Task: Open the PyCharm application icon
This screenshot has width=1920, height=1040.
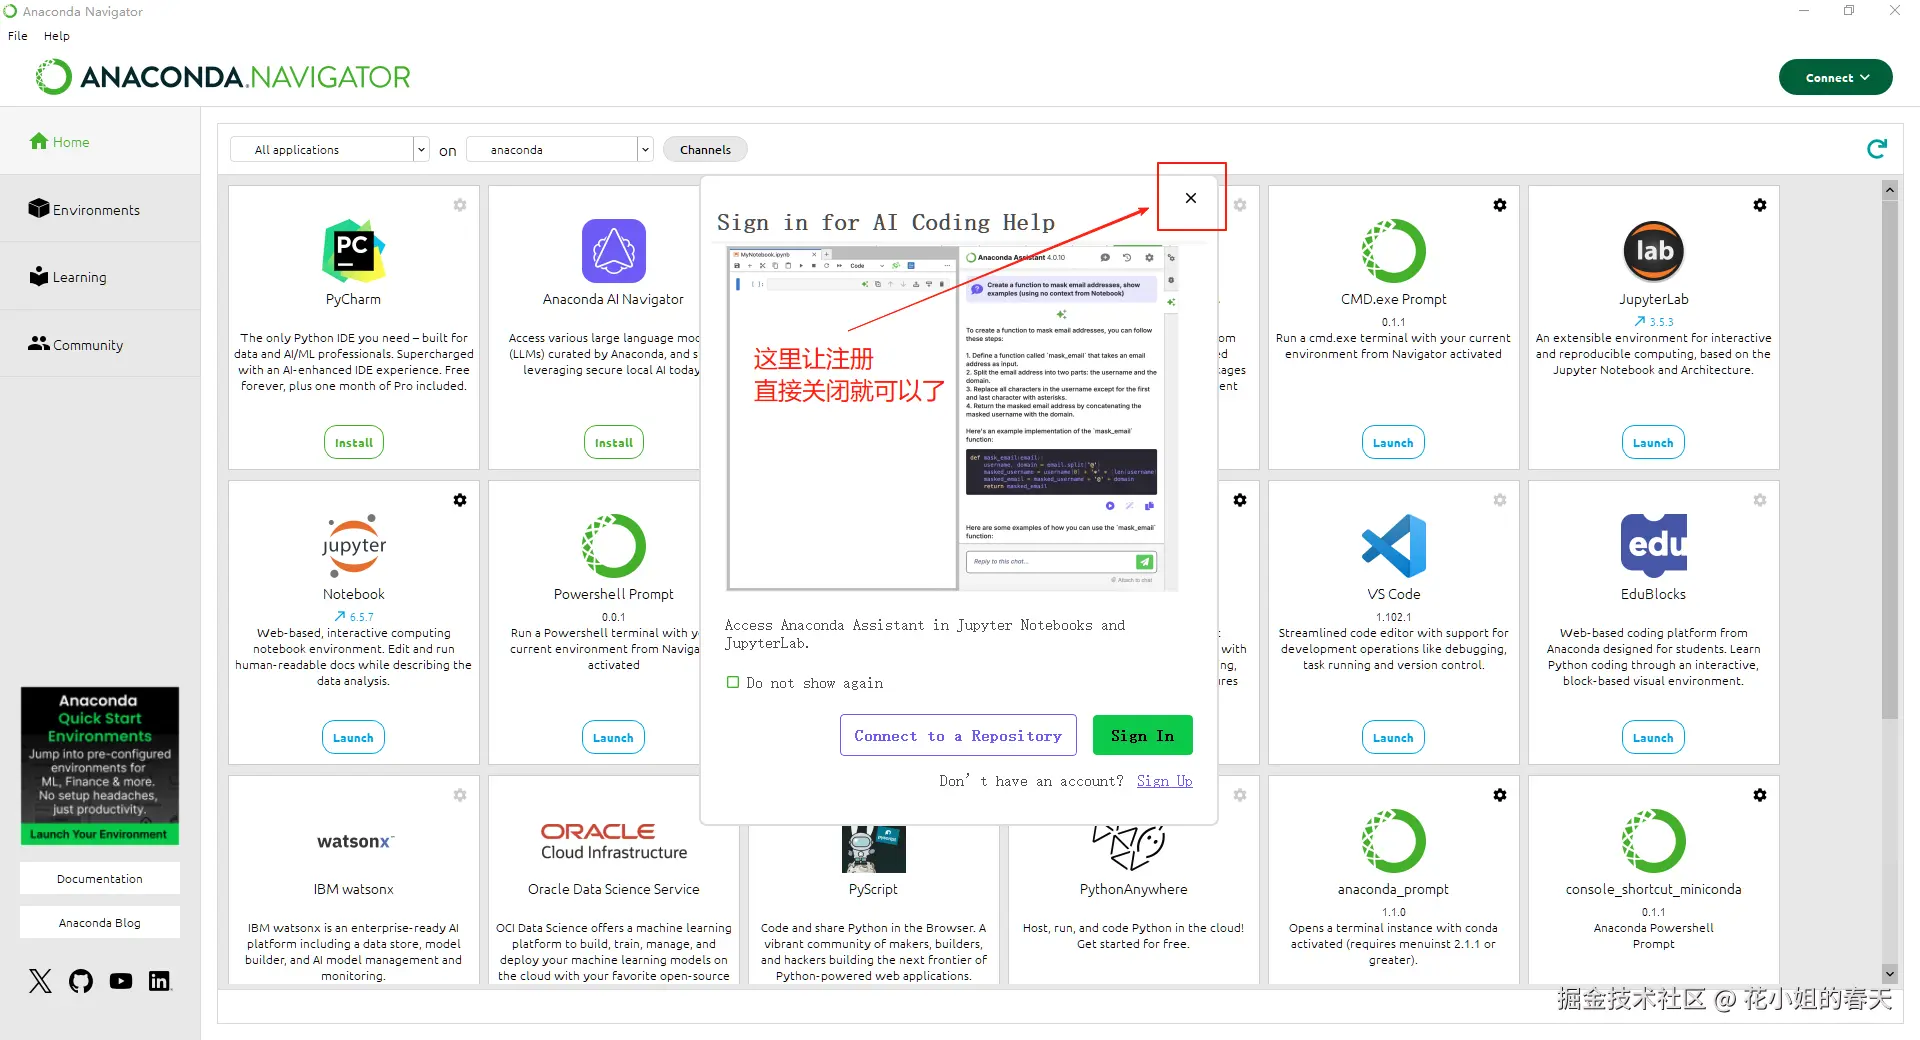Action: (x=353, y=250)
